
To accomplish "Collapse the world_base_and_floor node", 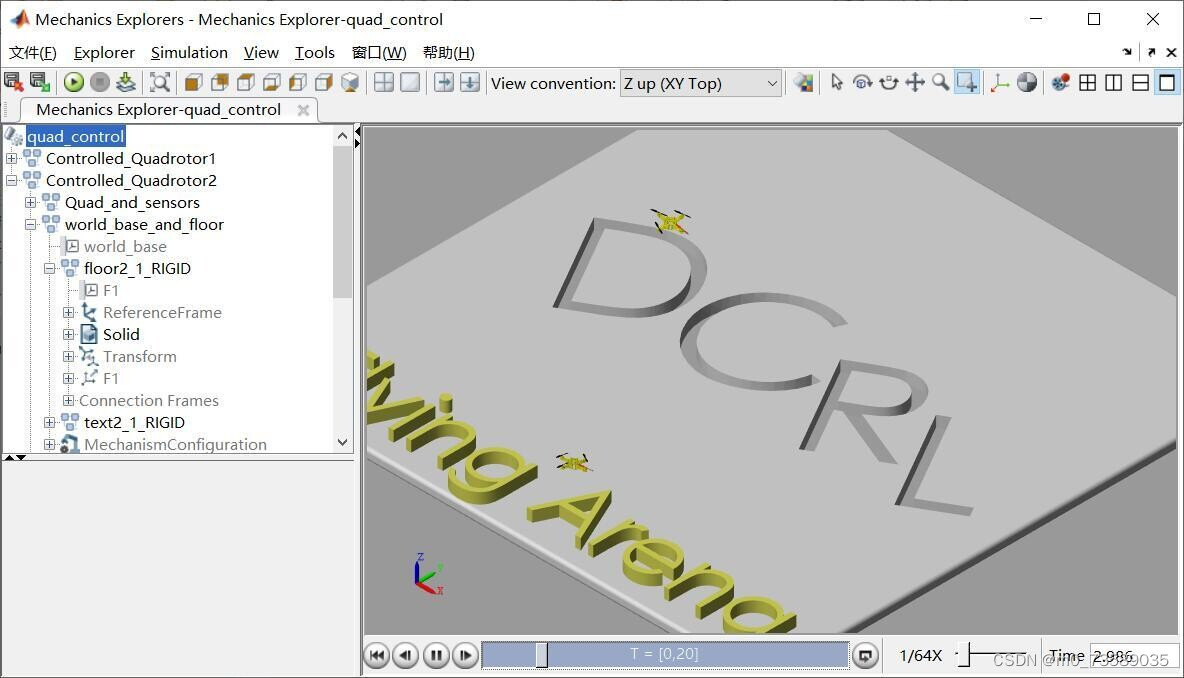I will click(30, 224).
